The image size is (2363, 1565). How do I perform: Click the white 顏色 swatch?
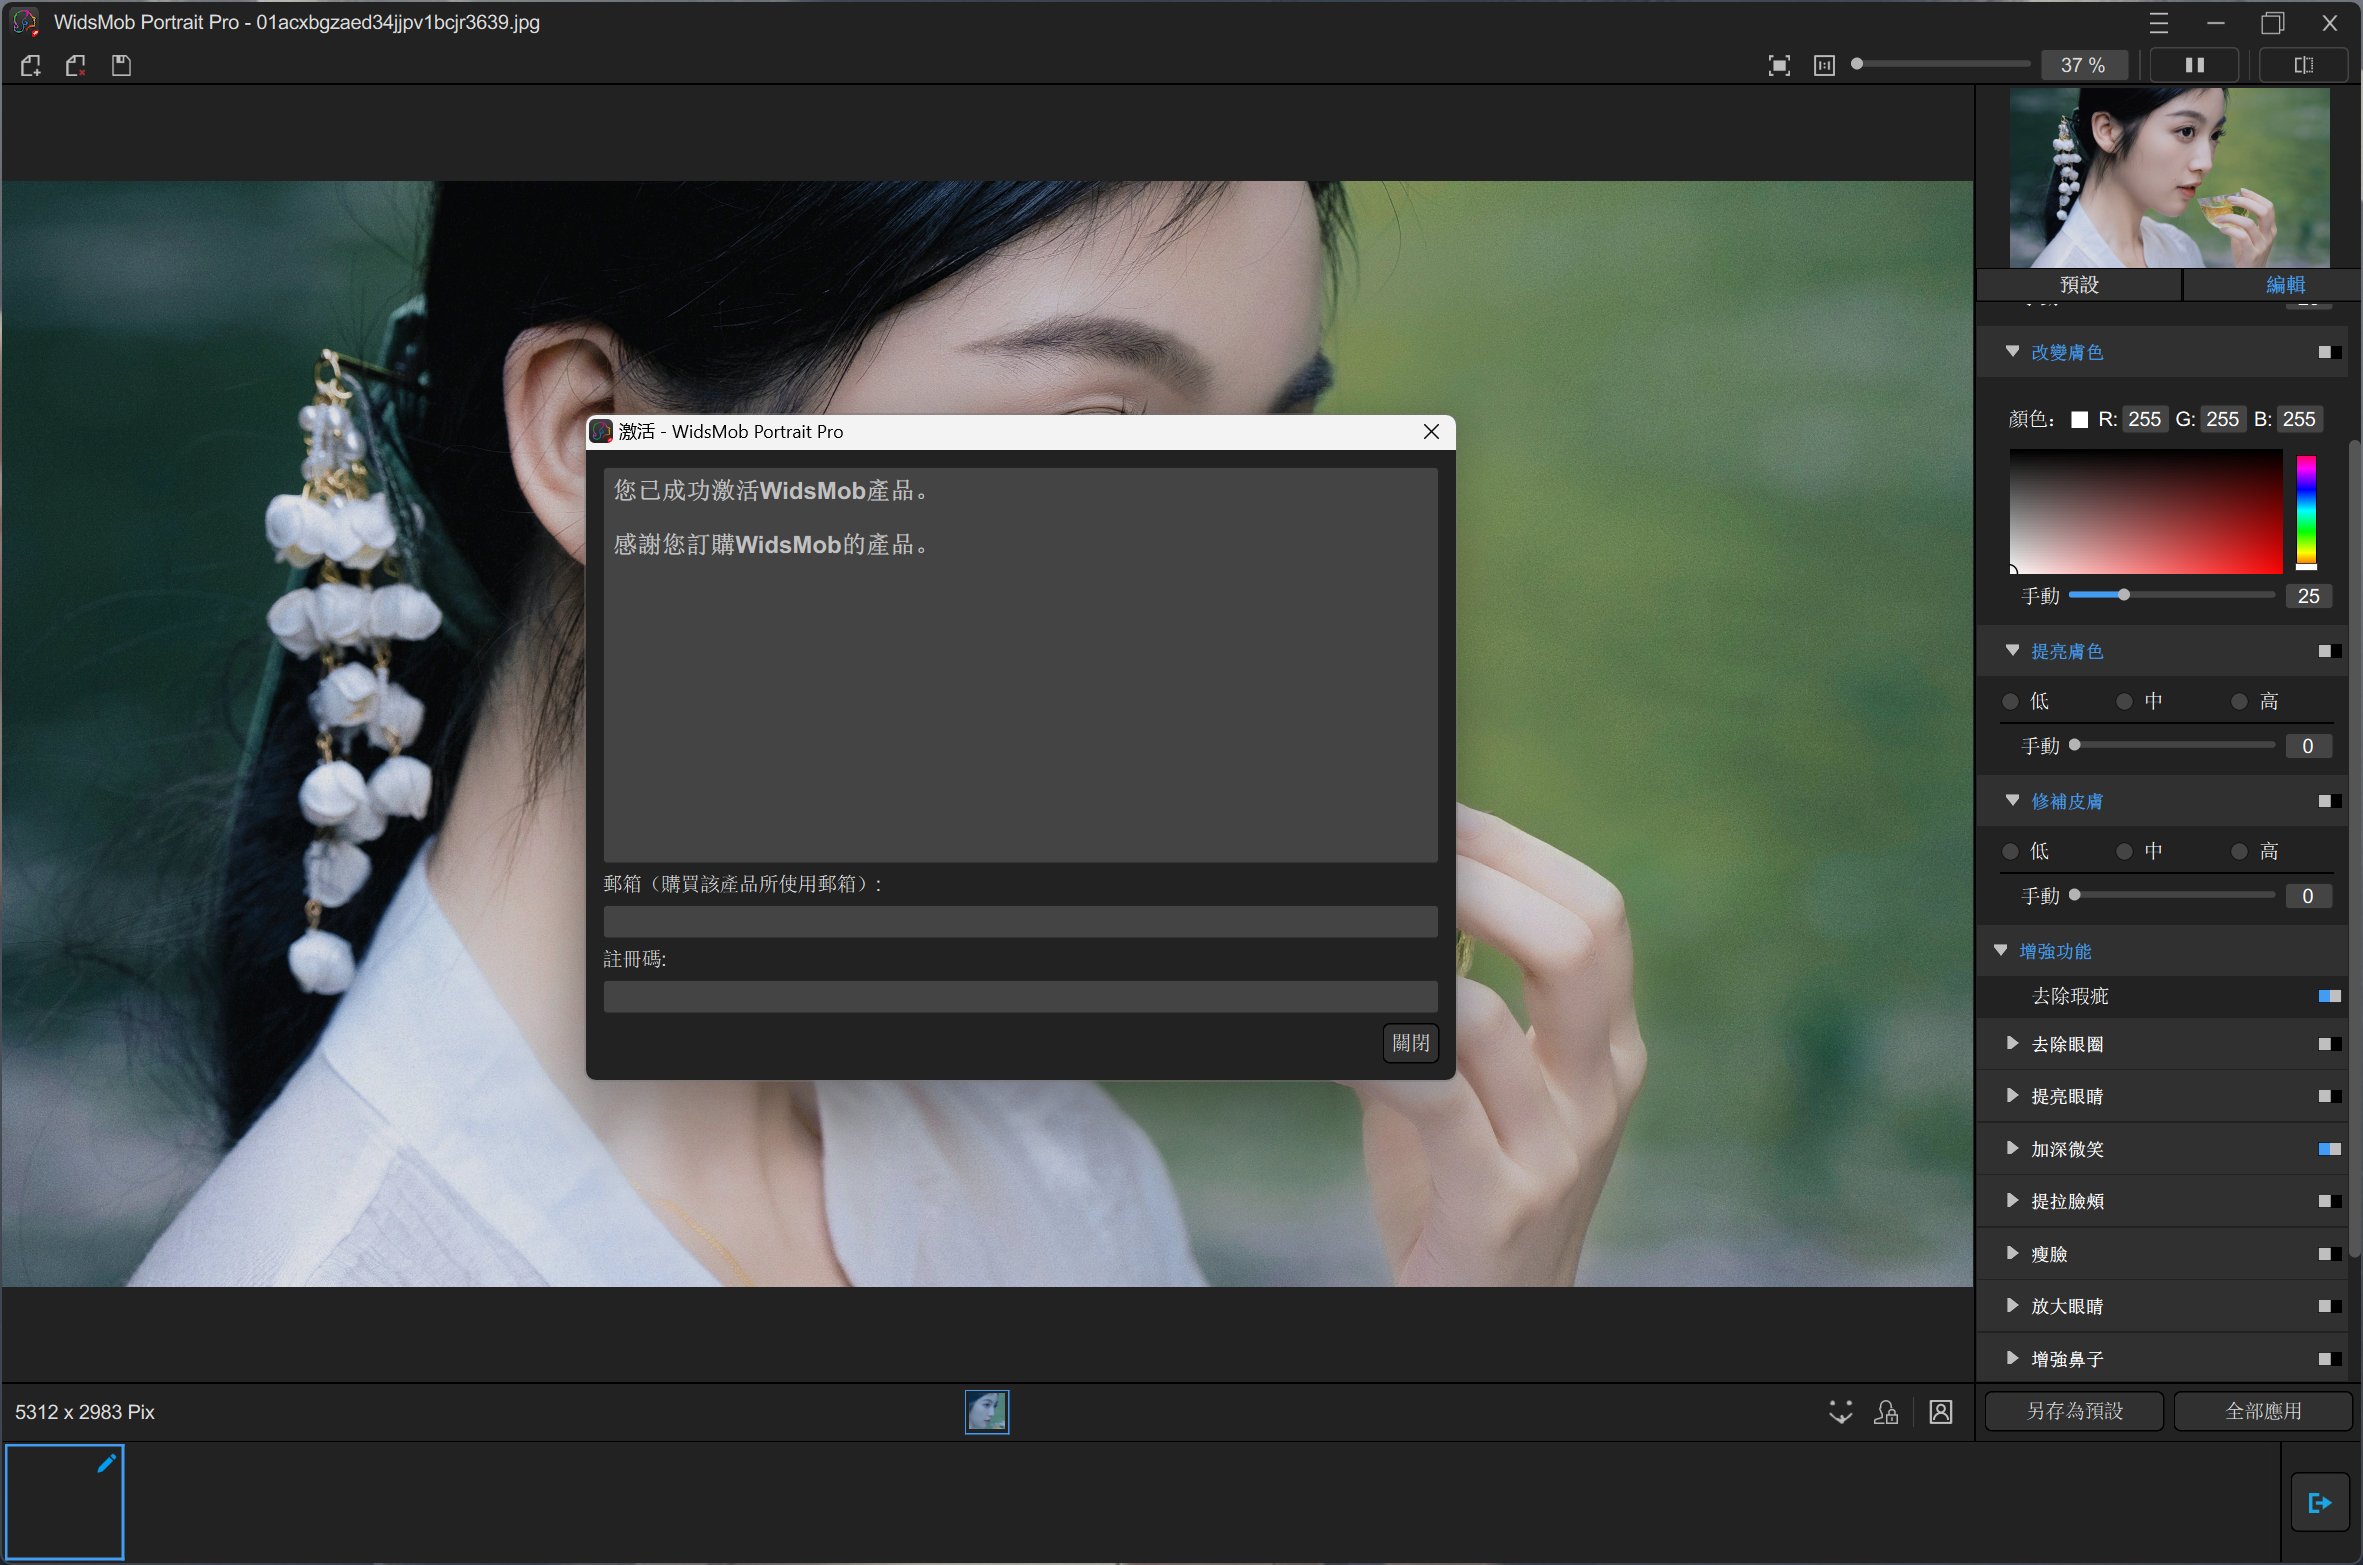(2080, 420)
